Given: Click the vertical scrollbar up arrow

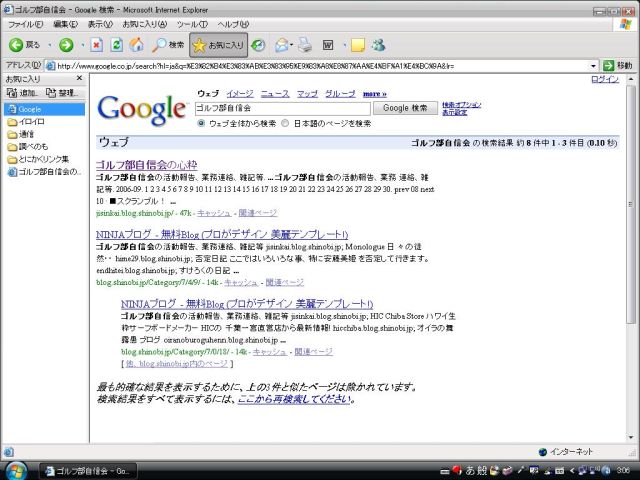Looking at the screenshot, I should click(631, 79).
